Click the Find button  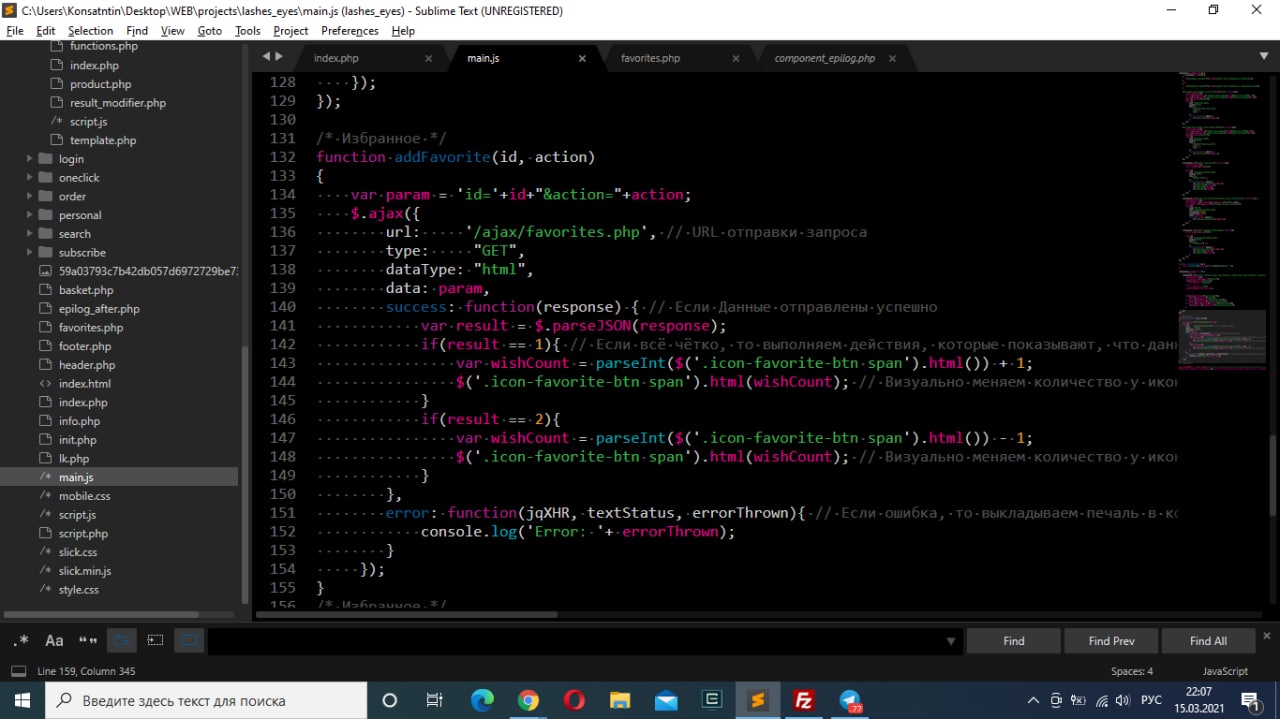coord(1013,641)
